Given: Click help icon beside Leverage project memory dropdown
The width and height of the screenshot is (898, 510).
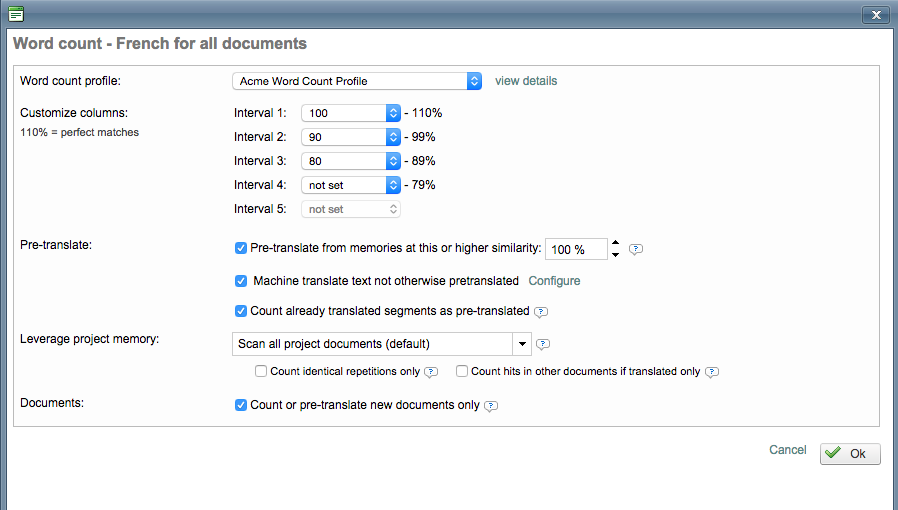Looking at the screenshot, I should (543, 344).
